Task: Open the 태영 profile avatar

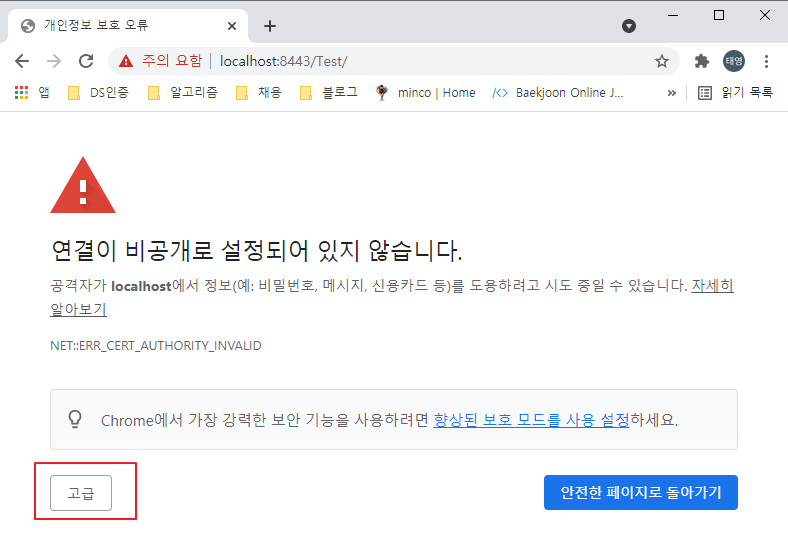Action: pyautogui.click(x=734, y=61)
